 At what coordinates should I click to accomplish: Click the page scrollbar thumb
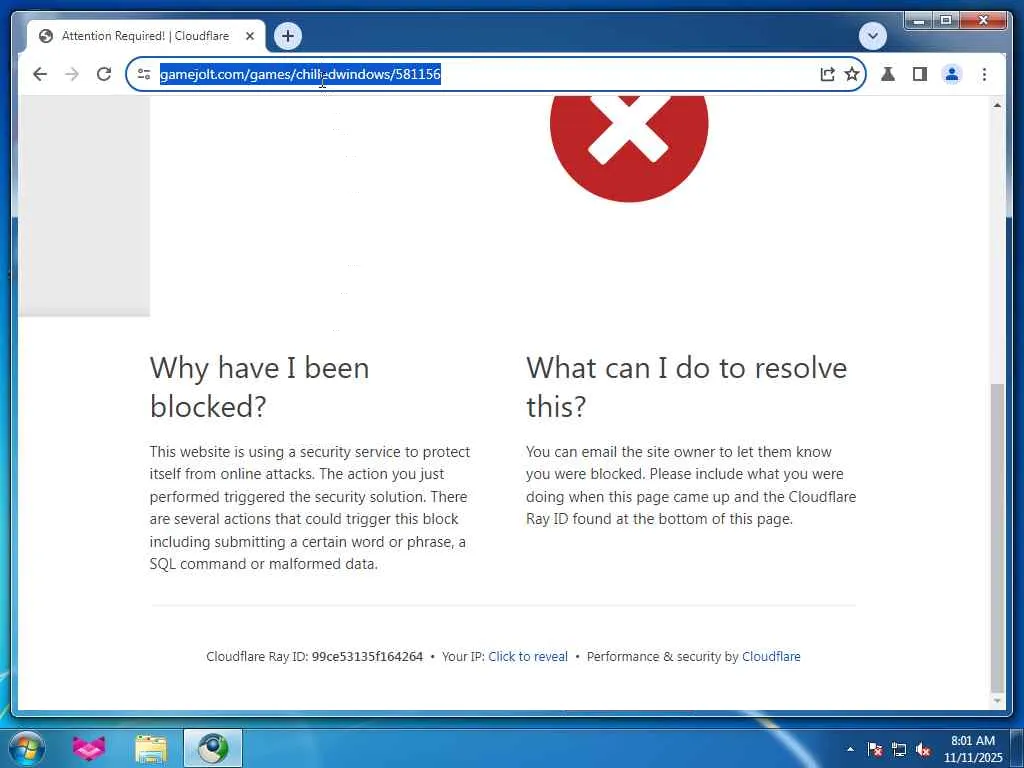(997, 537)
